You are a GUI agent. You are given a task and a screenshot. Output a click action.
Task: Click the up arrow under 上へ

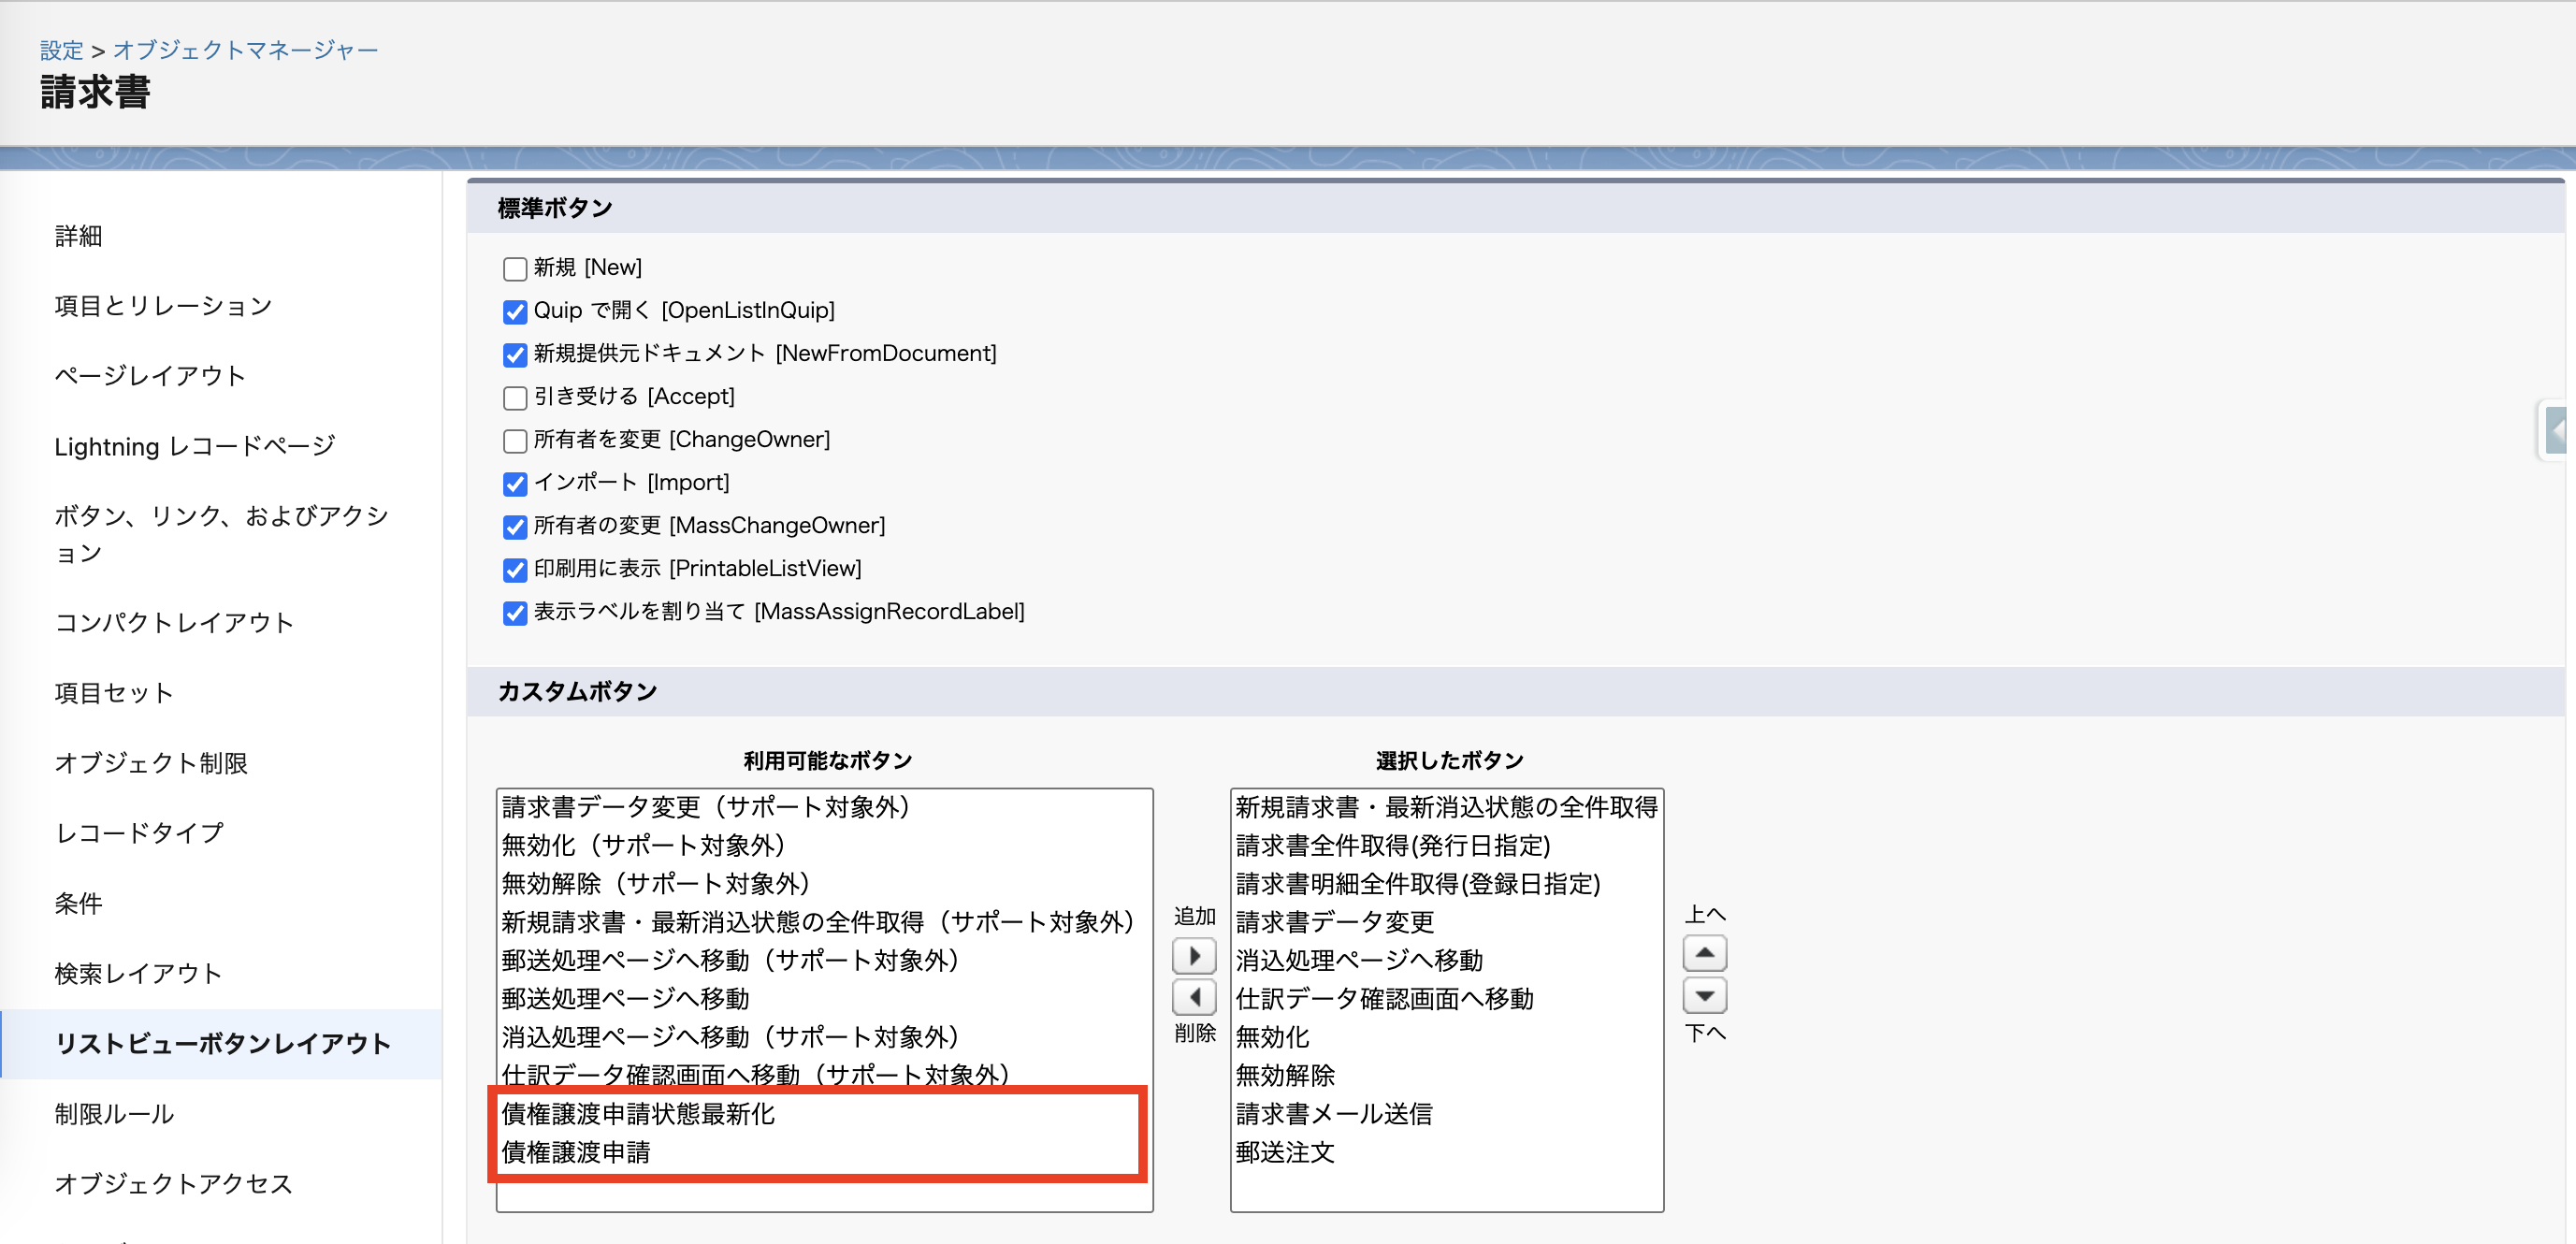pyautogui.click(x=1705, y=953)
